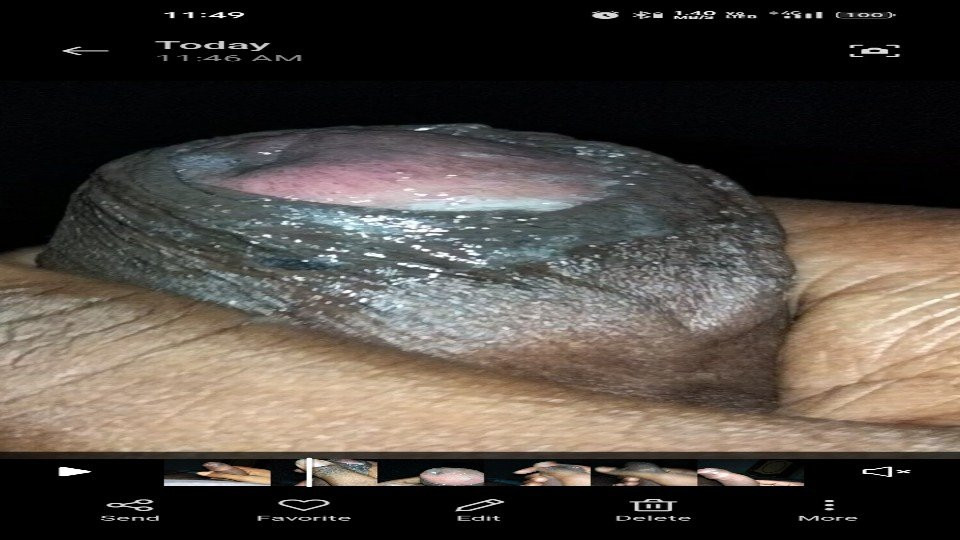Select the last thumbnail in the filmstrip
The width and height of the screenshot is (960, 540).
750,472
